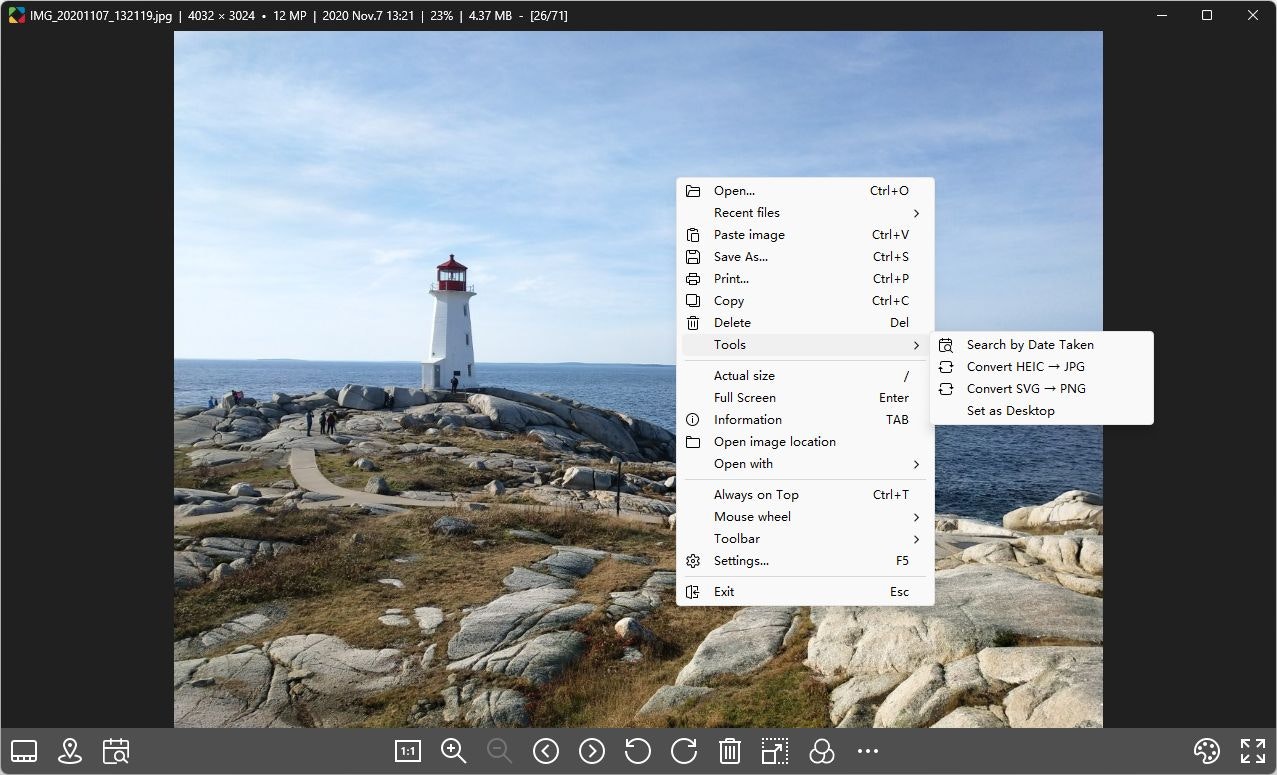Minimize the viewer window
Screen dimensions: 1277x775
coord(1161,15)
